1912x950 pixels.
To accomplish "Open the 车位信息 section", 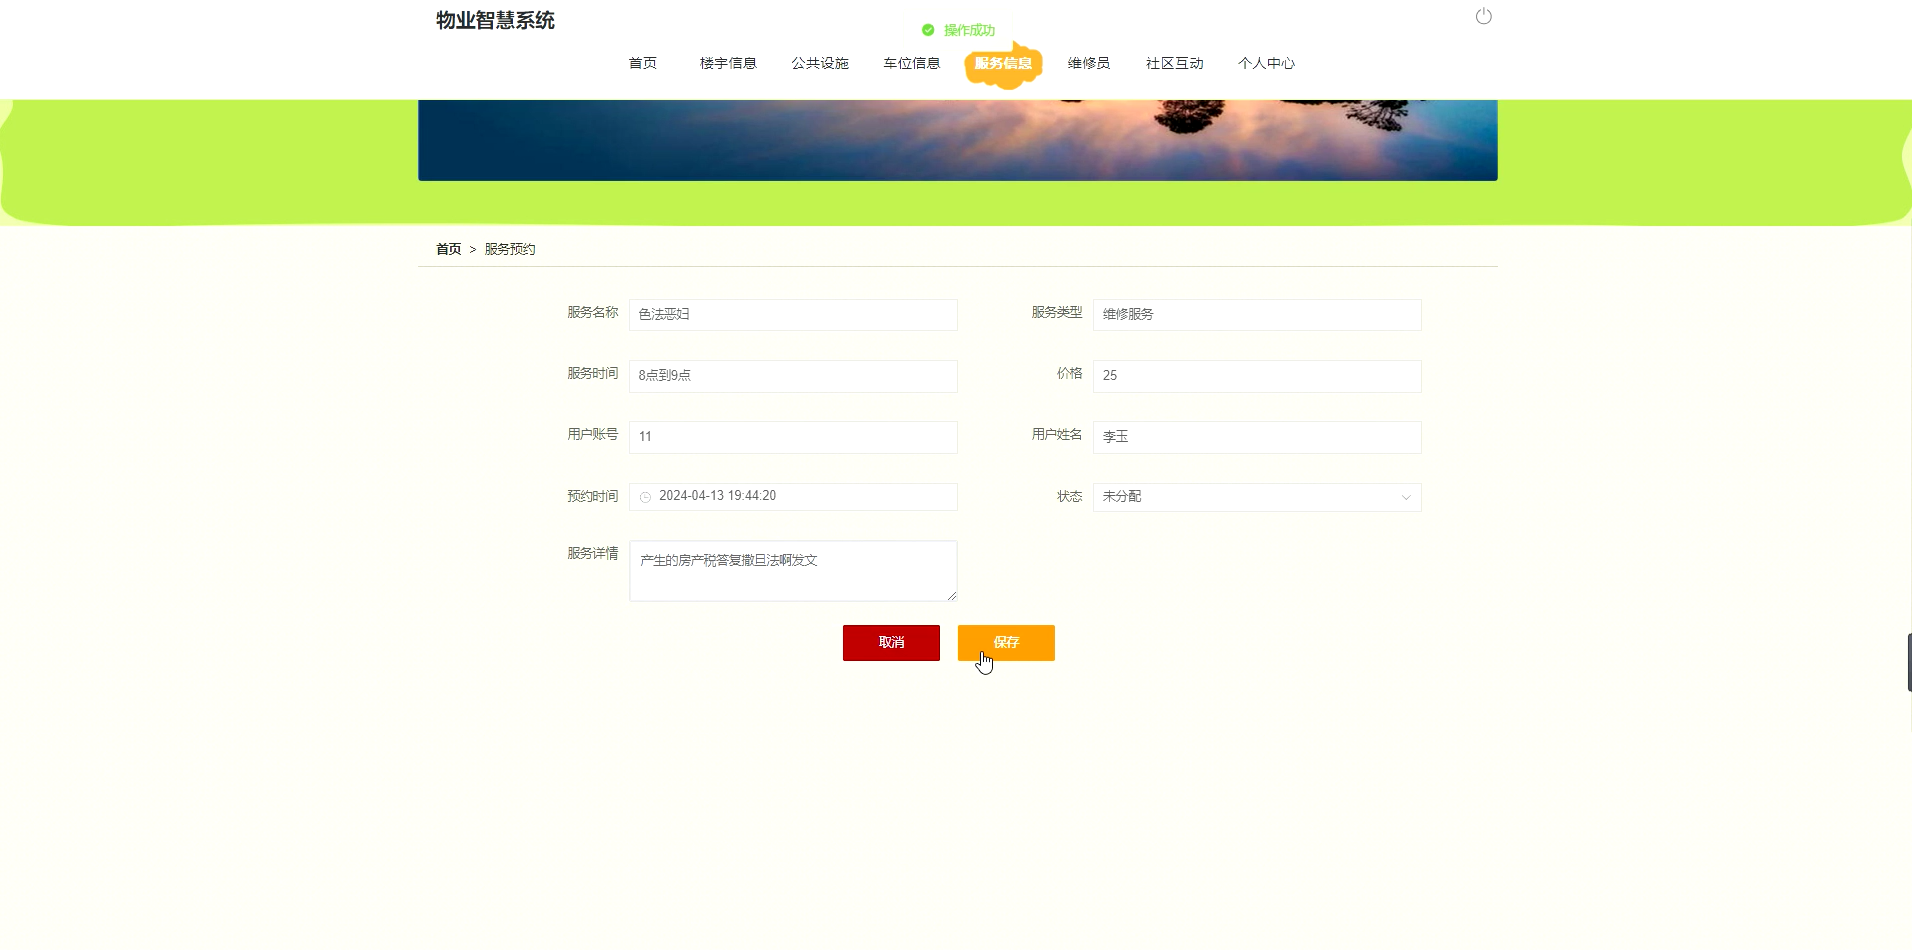I will click(x=911, y=63).
